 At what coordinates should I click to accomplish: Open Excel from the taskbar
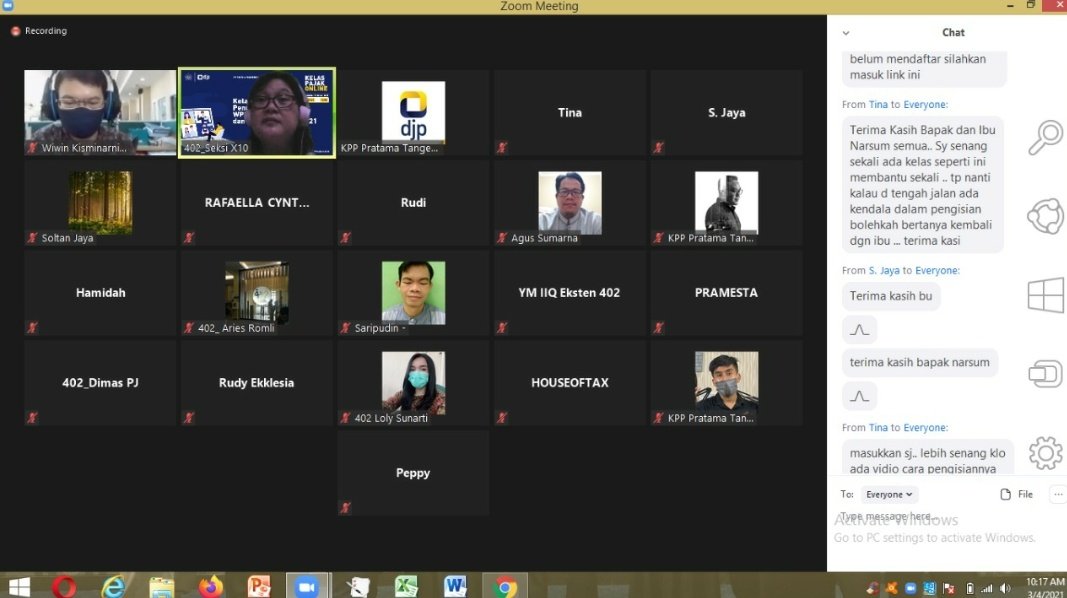tap(406, 586)
